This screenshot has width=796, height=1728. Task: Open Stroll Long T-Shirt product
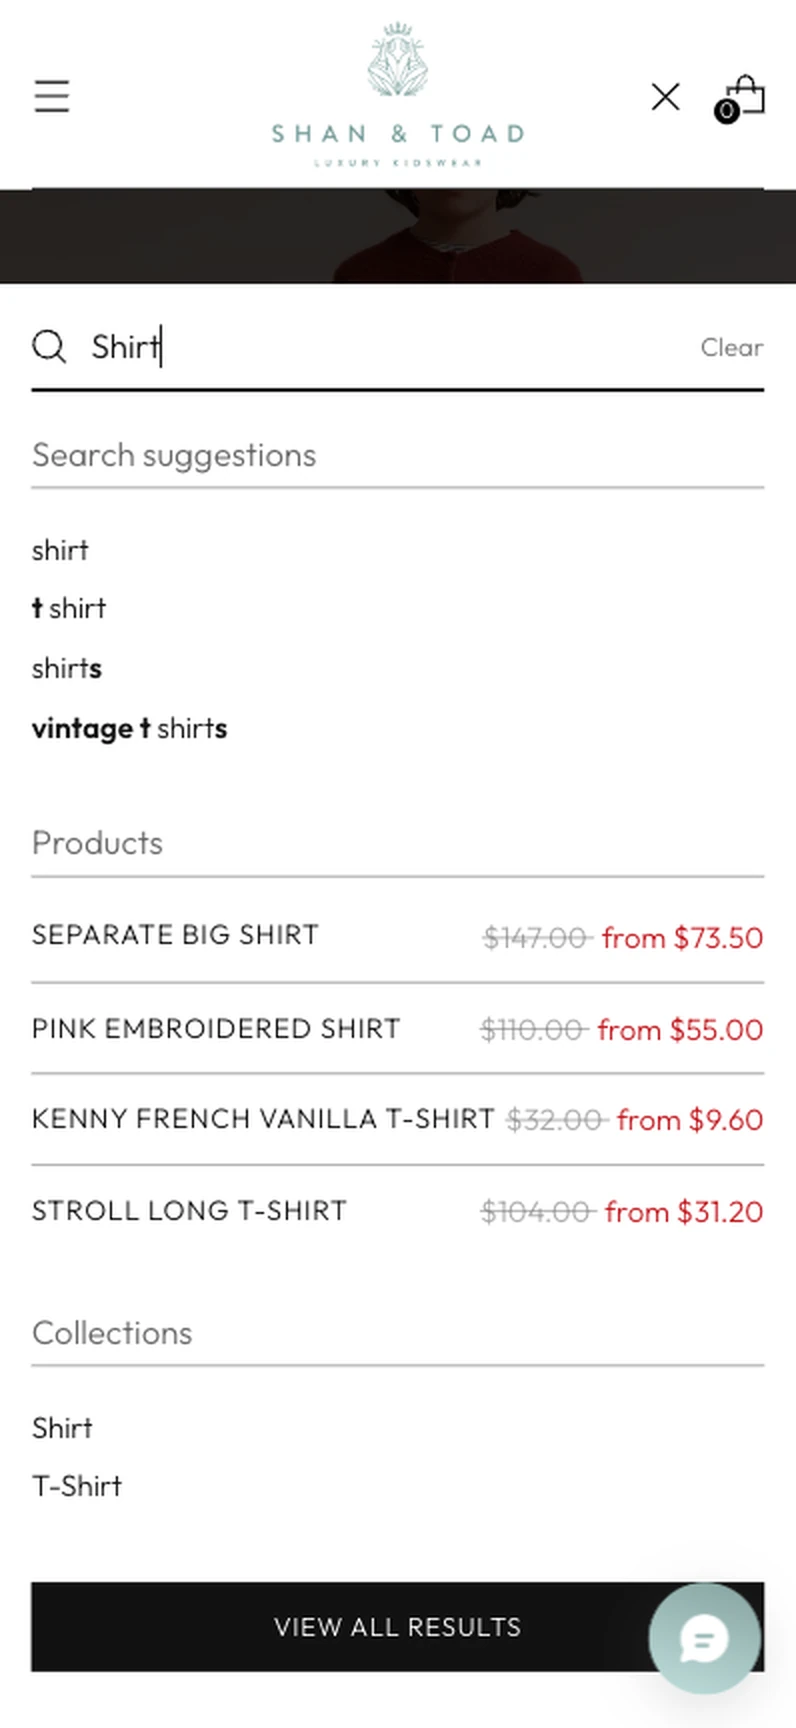tap(398, 1211)
